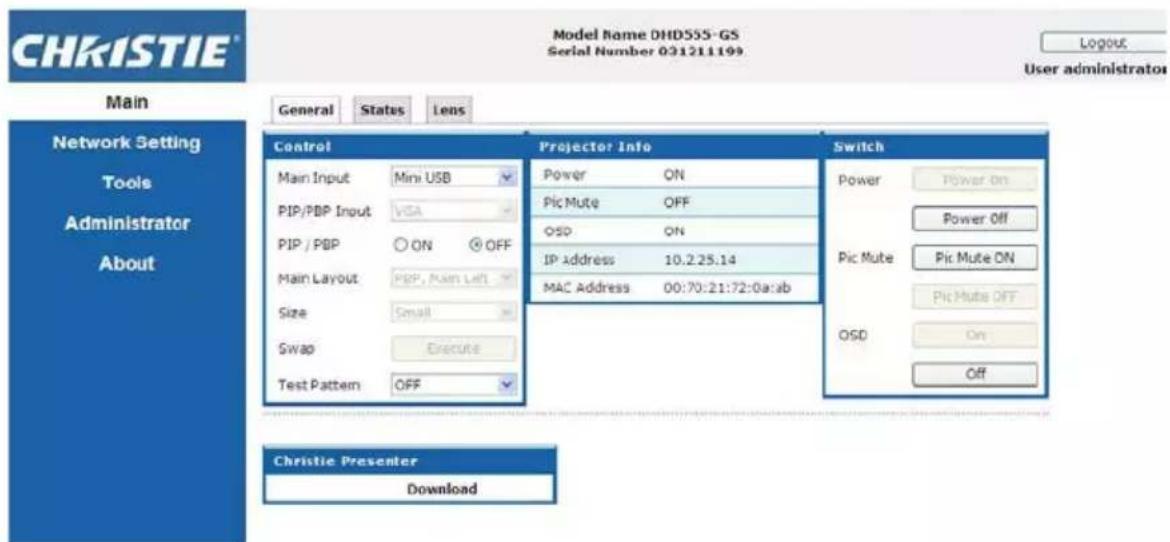1170x542 pixels.
Task: Open the Main sidebar section
Action: pyautogui.click(x=125, y=102)
